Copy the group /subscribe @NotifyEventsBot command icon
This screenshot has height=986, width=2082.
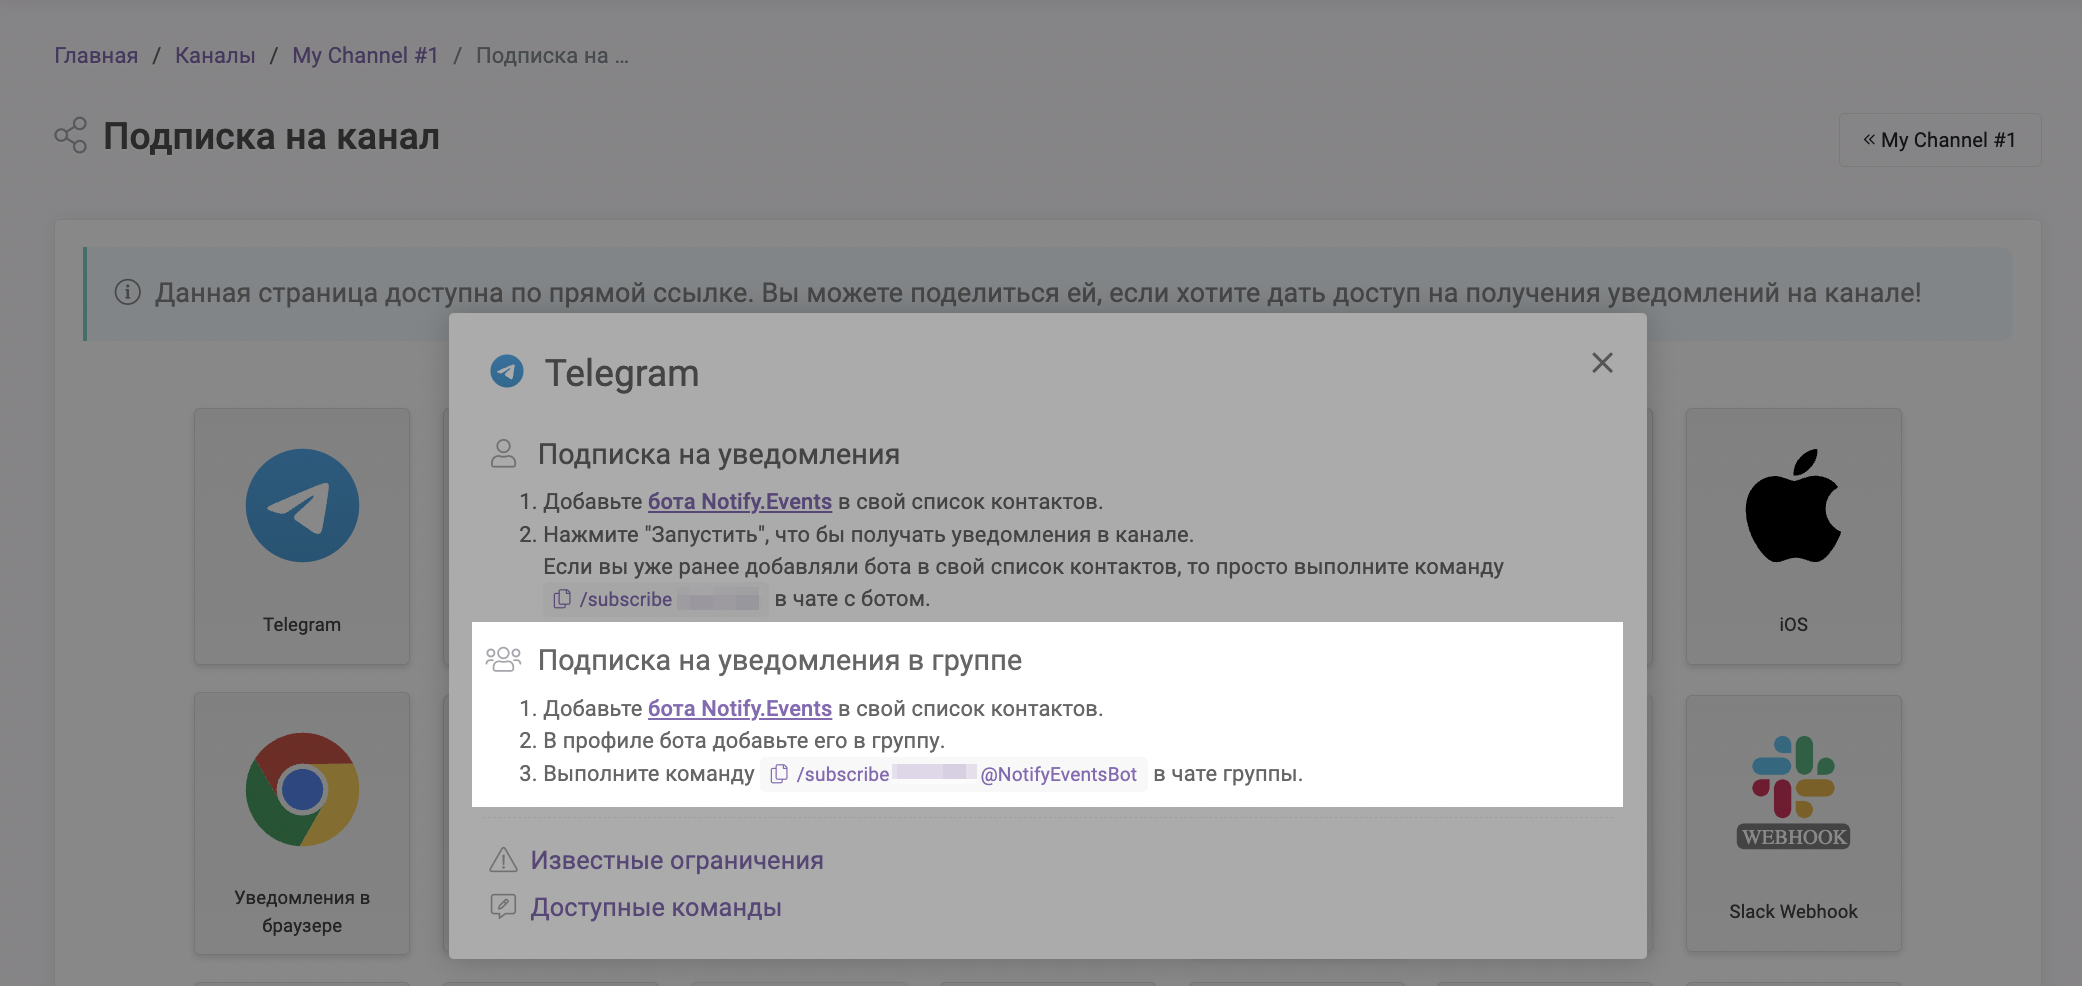pos(779,773)
